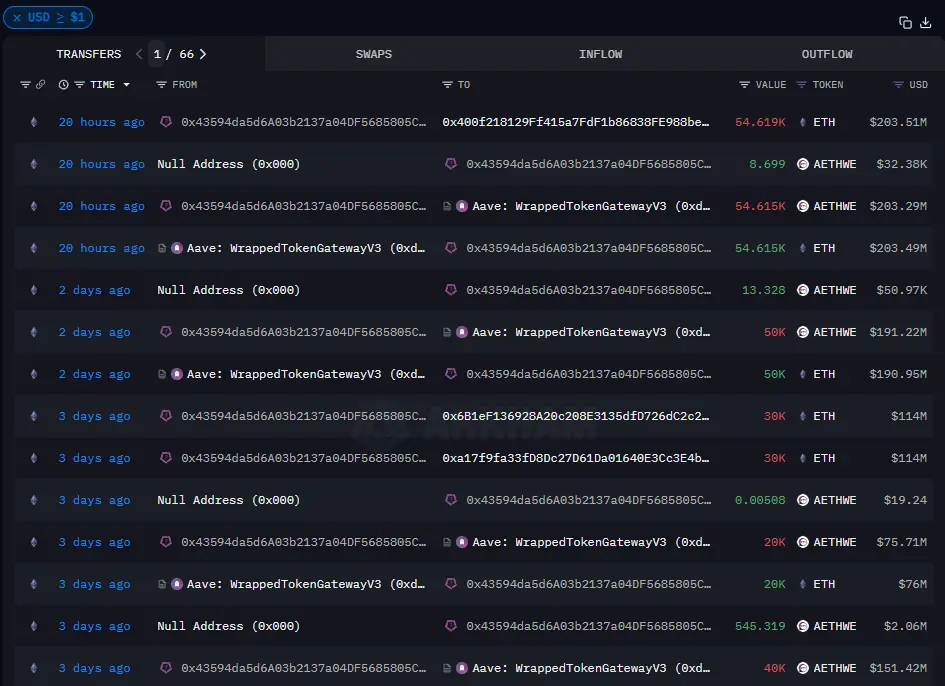Screen dimensions: 945x686
Task: Open TIME sort dropdown arrow
Action: pyautogui.click(x=127, y=85)
